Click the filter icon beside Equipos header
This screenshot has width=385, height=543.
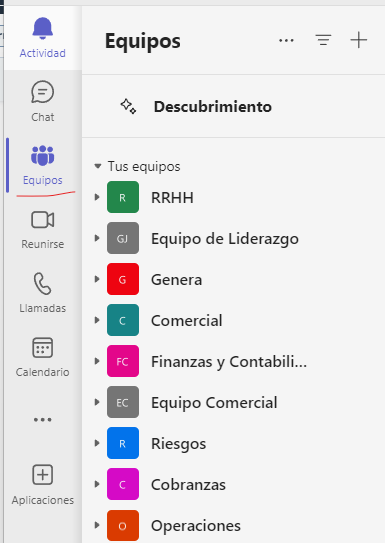click(323, 40)
